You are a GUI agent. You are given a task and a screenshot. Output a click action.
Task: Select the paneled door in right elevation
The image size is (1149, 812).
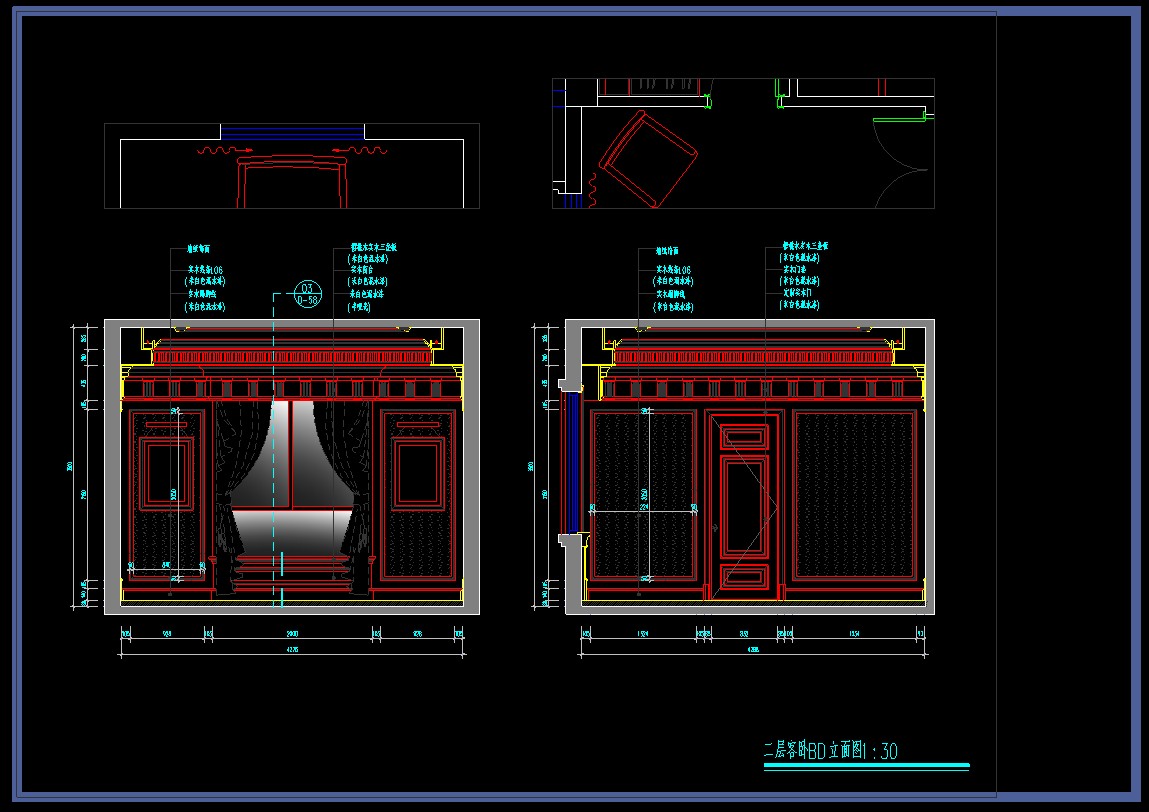point(745,505)
